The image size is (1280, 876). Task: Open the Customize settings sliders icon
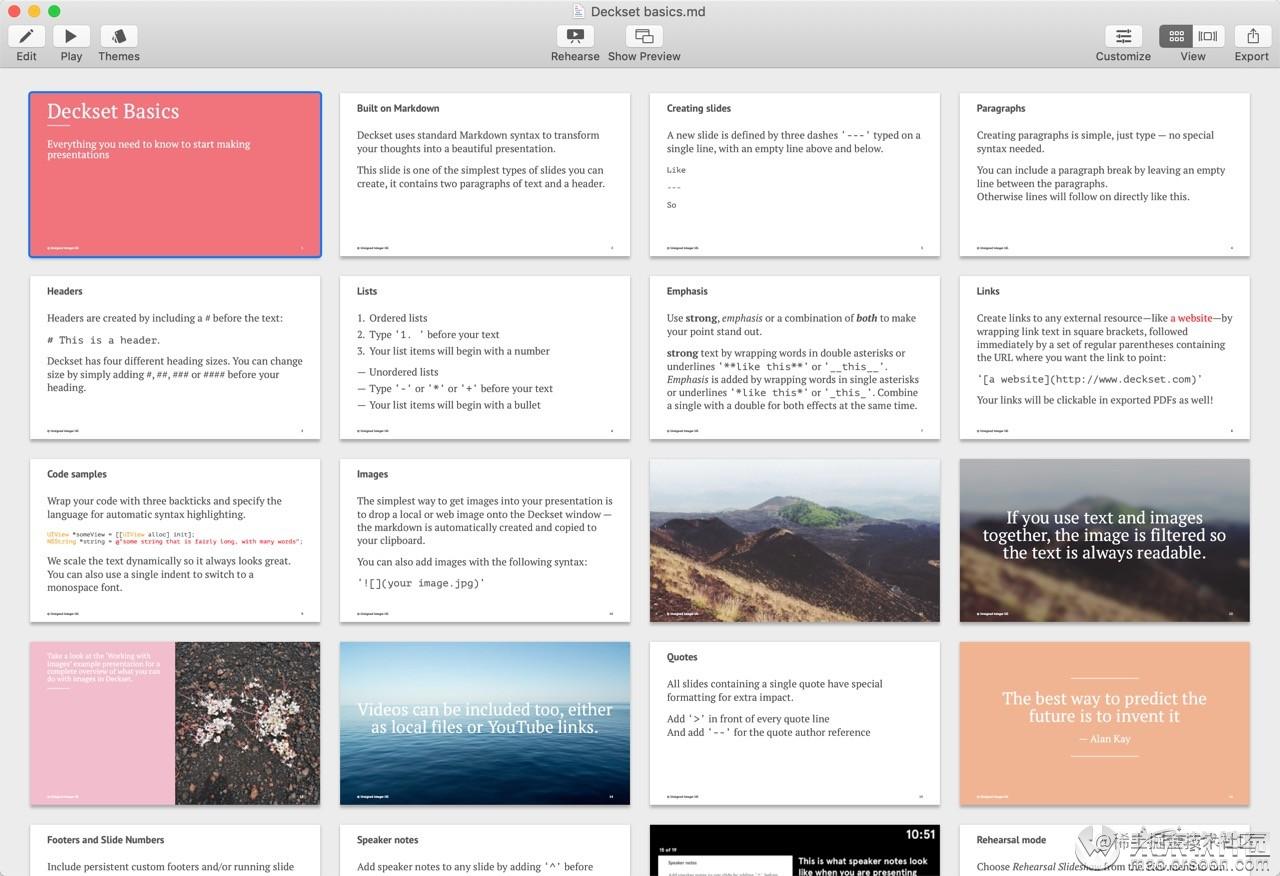pyautogui.click(x=1123, y=36)
